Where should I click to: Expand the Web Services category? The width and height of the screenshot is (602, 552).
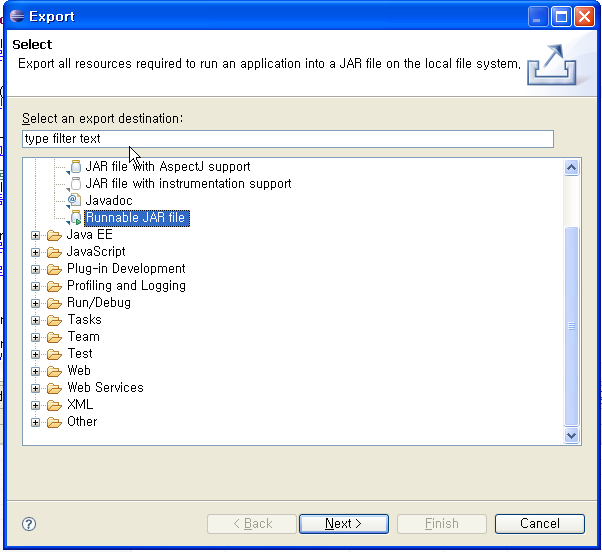coord(35,388)
